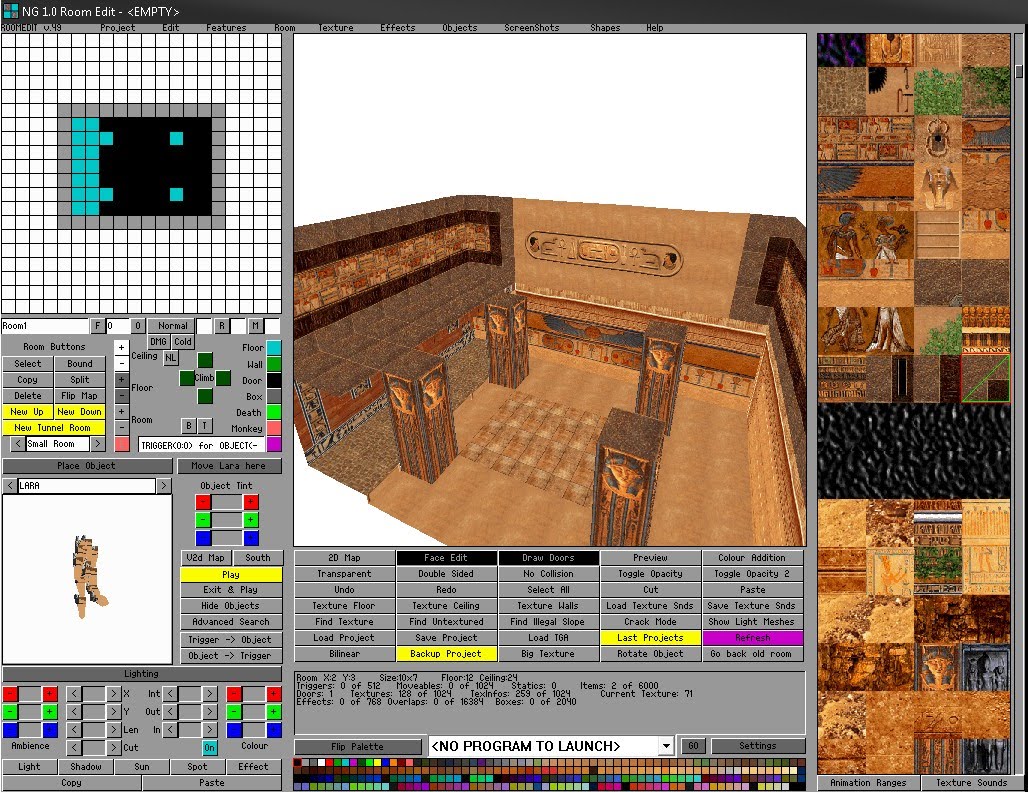Click the green Climb square above the Climb label

coord(205,360)
